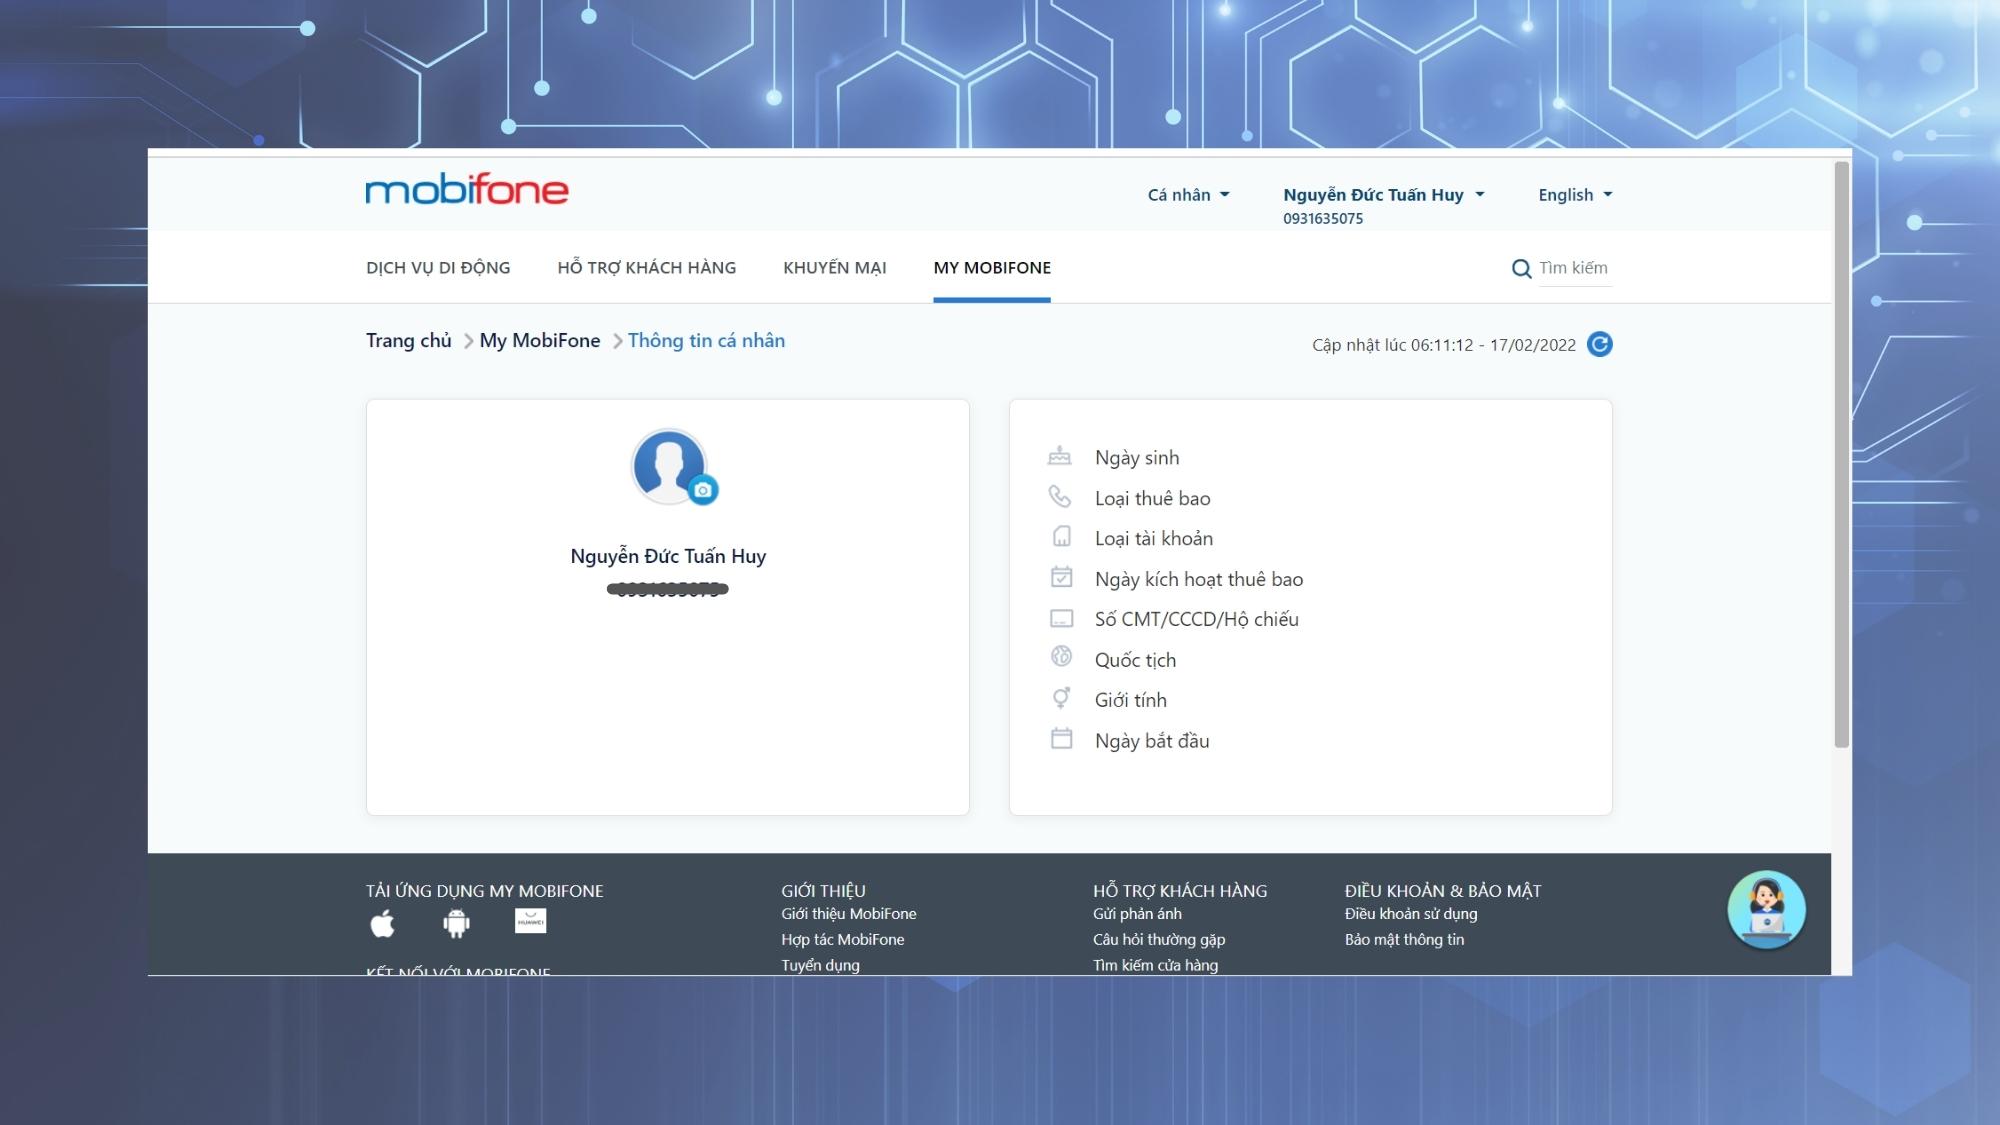Image resolution: width=2000 pixels, height=1125 pixels.
Task: Click the camera icon on the avatar
Action: coord(703,490)
